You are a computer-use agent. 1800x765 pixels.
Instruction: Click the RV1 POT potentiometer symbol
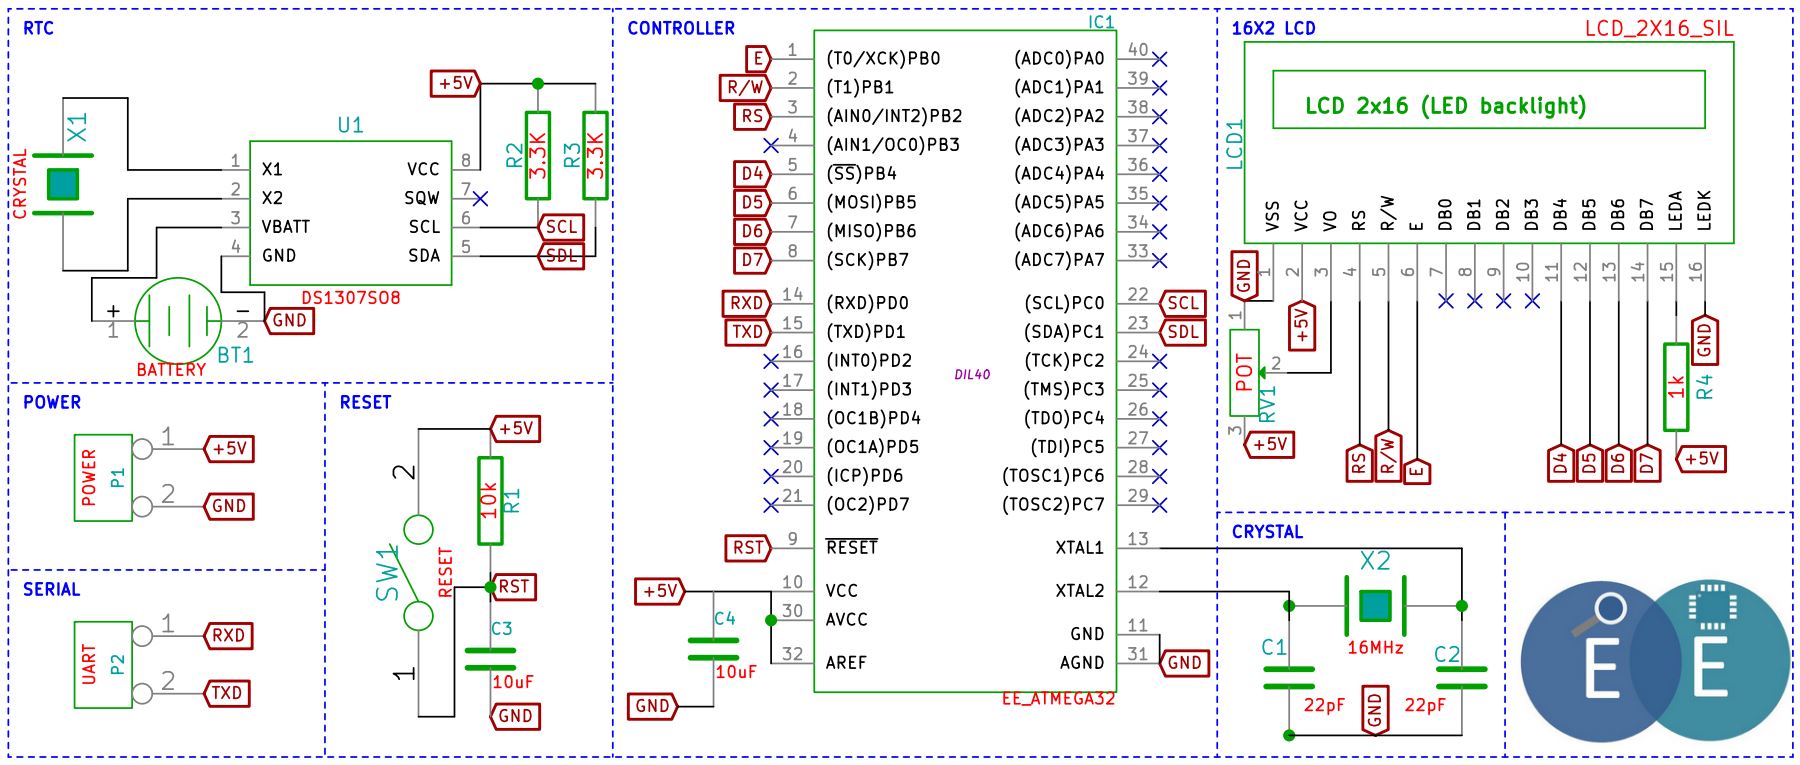pos(1244,372)
